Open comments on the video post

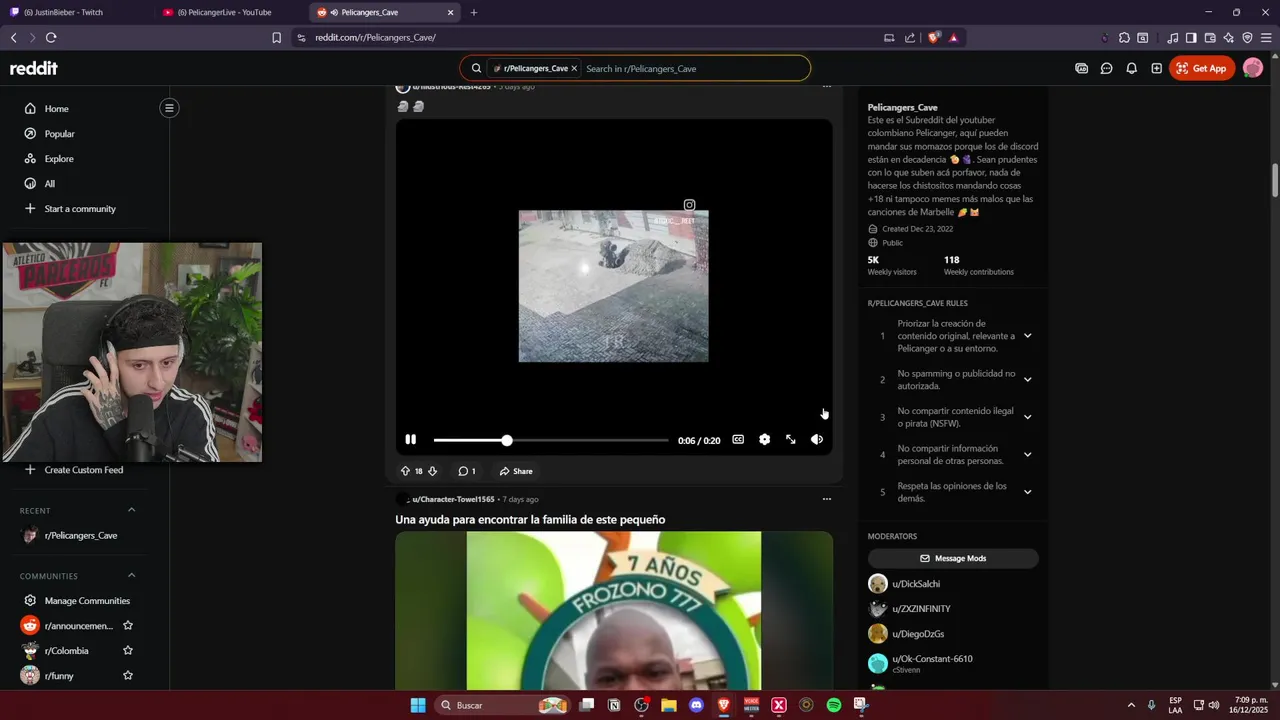(x=466, y=471)
